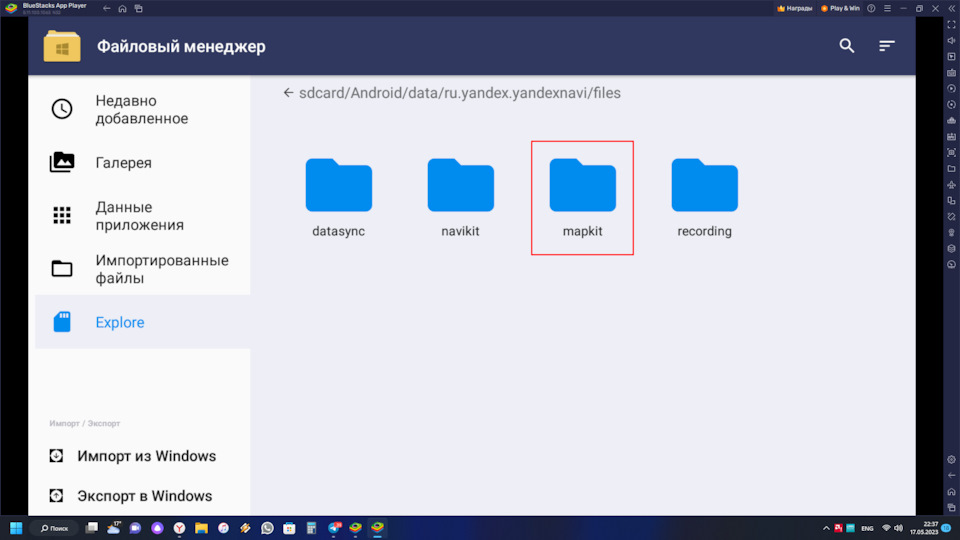Open BlueStacks hamburger menu
This screenshot has width=960, height=540.
coord(887,9)
